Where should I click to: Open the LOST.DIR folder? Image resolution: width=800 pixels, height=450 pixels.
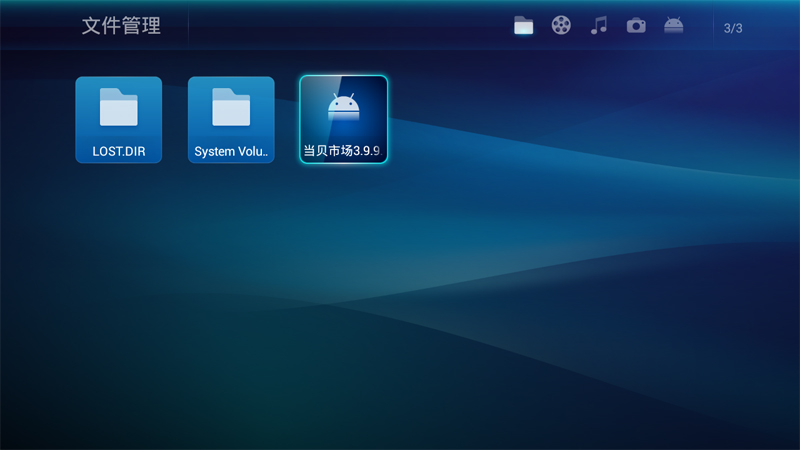(x=119, y=120)
